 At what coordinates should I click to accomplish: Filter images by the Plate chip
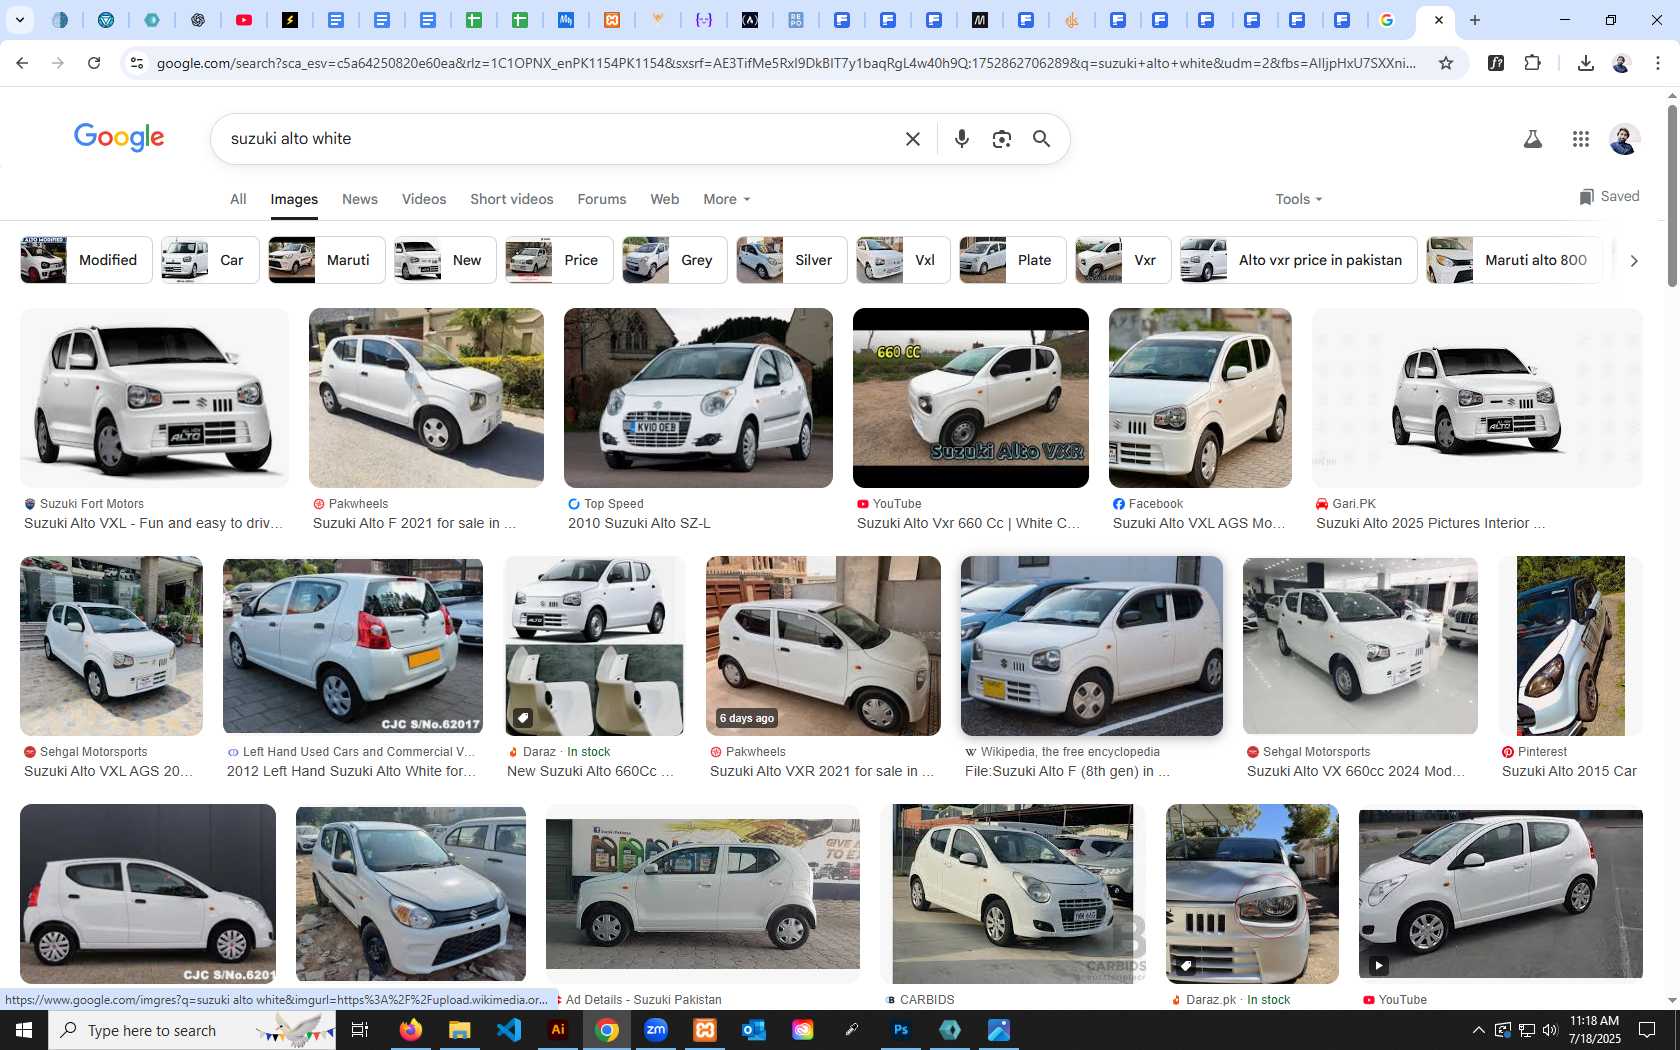point(1013,260)
